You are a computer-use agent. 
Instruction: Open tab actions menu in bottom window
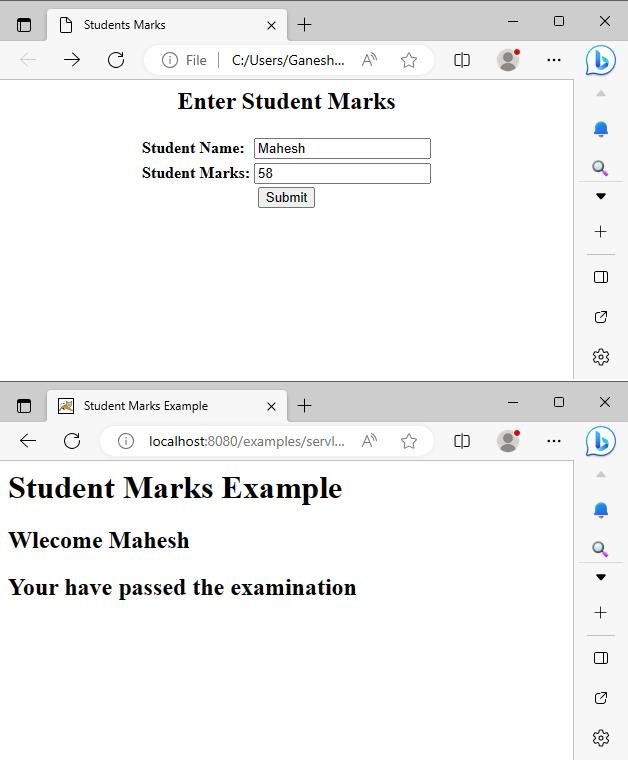pos(24,405)
